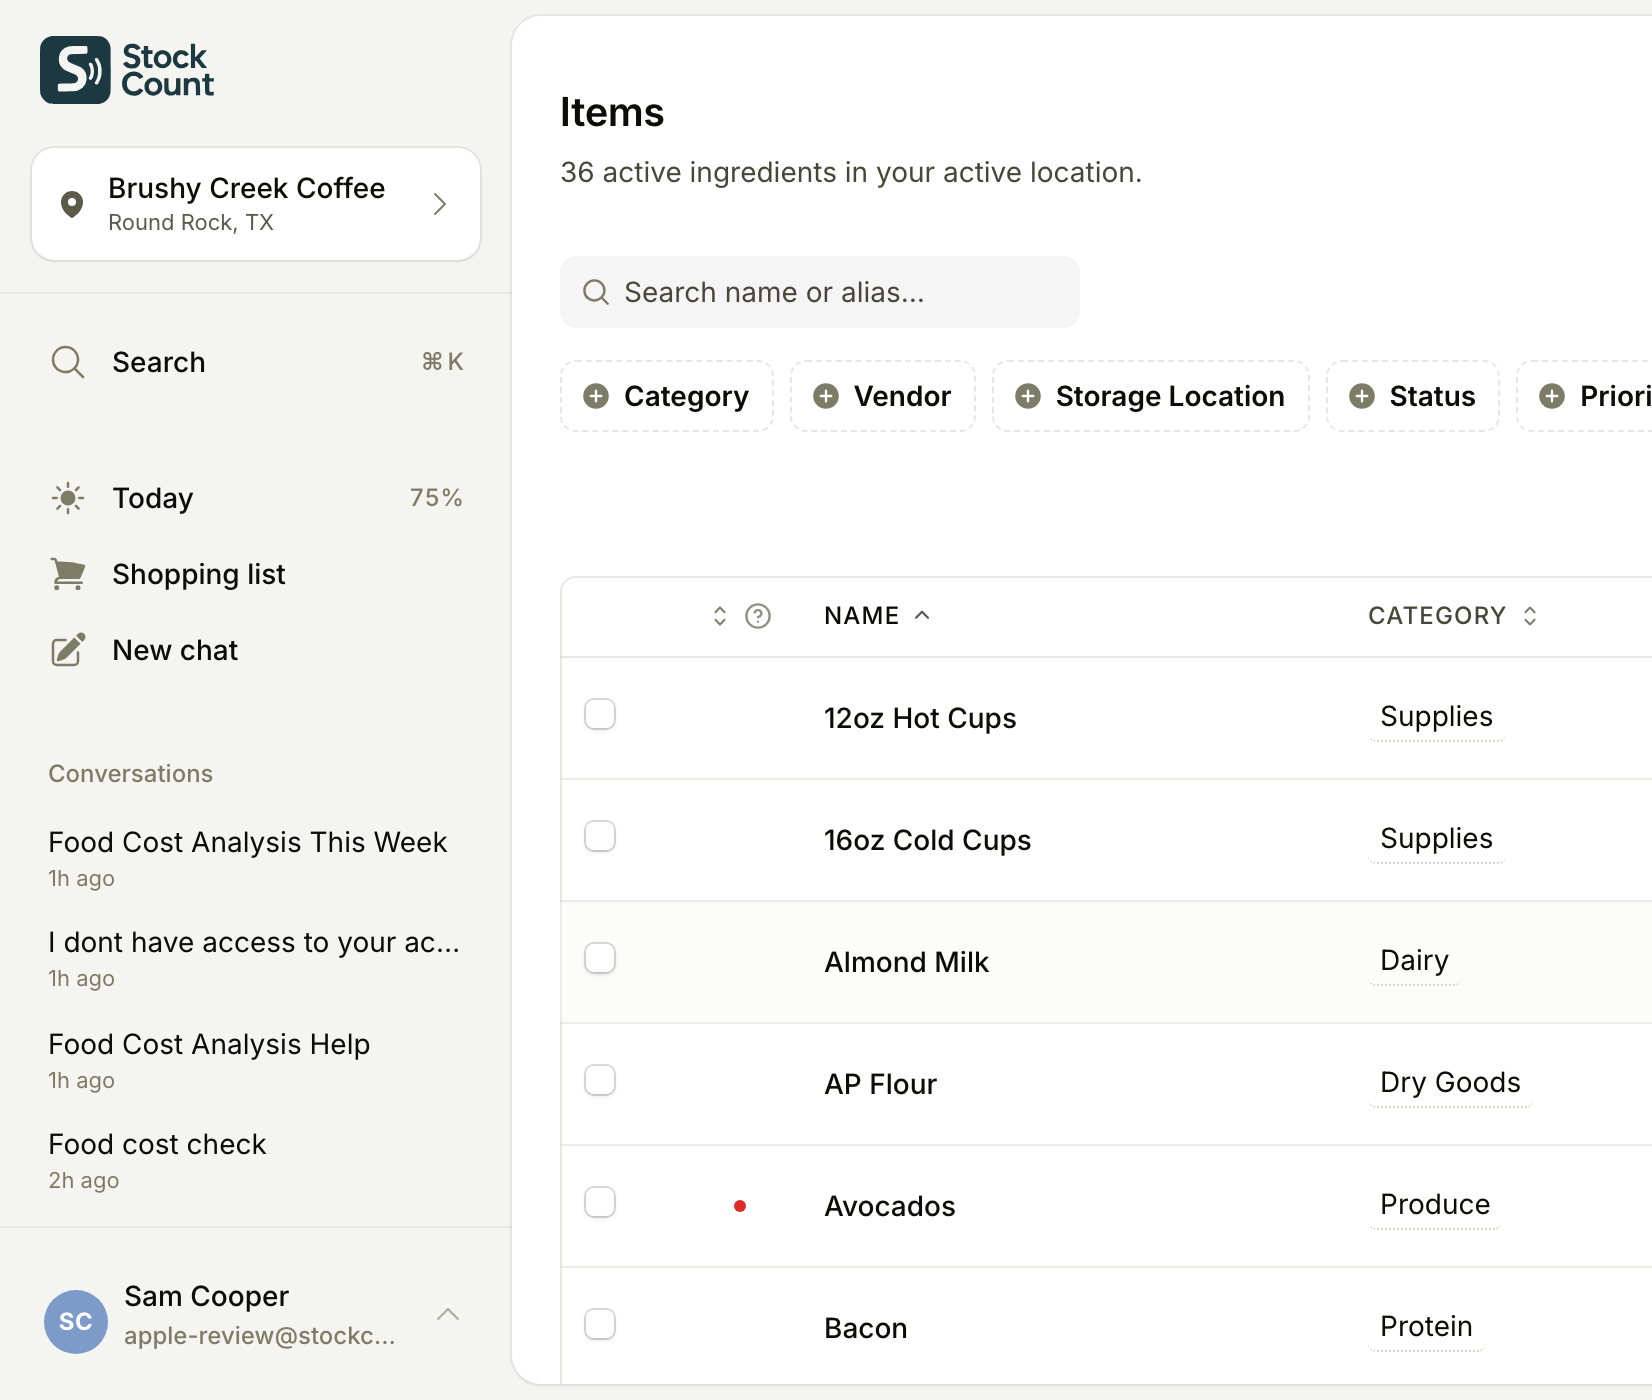Image resolution: width=1652 pixels, height=1400 pixels.
Task: Select the Bacon checkbox
Action: 600,1324
